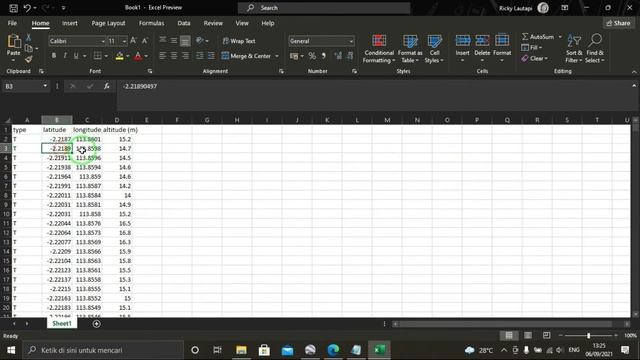Switch to Page Layout view icon
This screenshot has width=640, height=360.
528,336
